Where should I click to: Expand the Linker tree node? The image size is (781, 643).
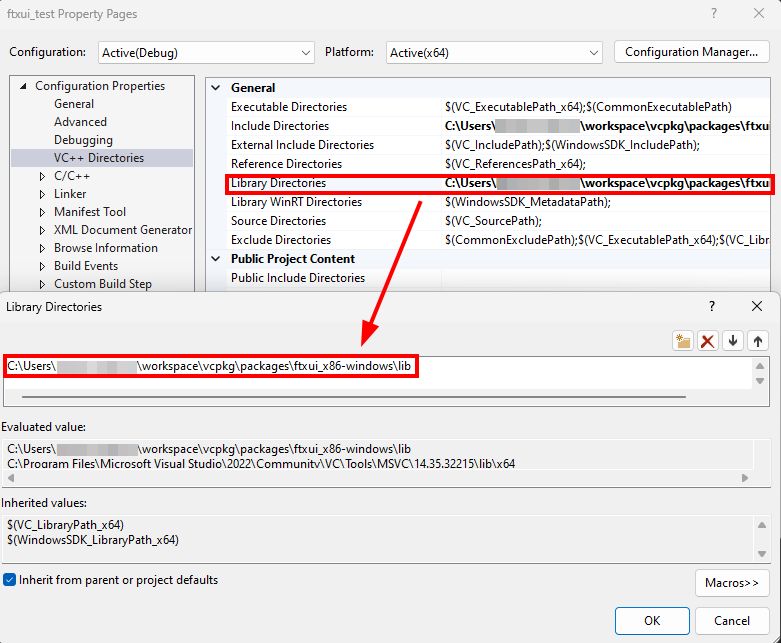tap(42, 194)
